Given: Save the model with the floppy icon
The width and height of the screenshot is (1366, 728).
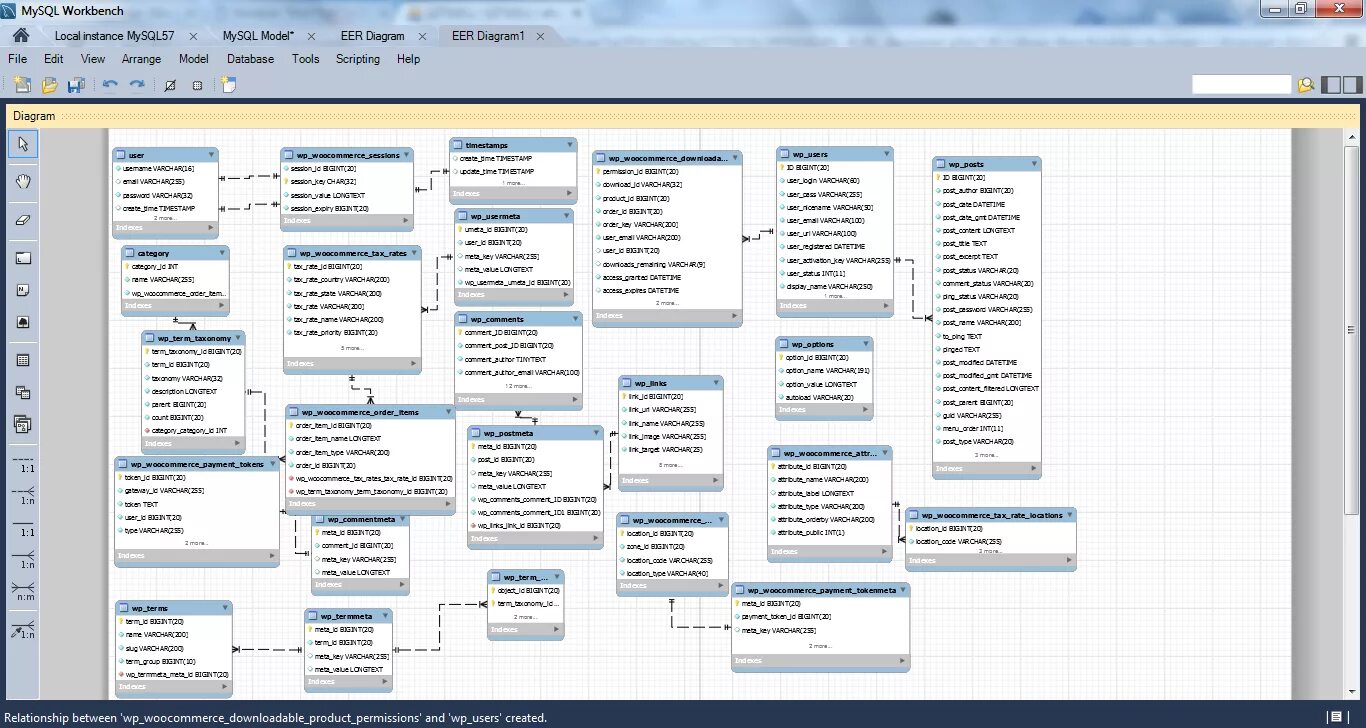Looking at the screenshot, I should point(76,85).
